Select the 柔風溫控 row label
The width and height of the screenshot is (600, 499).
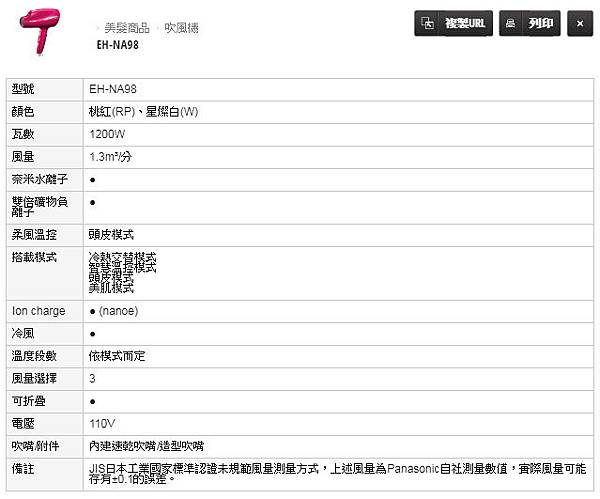click(34, 235)
